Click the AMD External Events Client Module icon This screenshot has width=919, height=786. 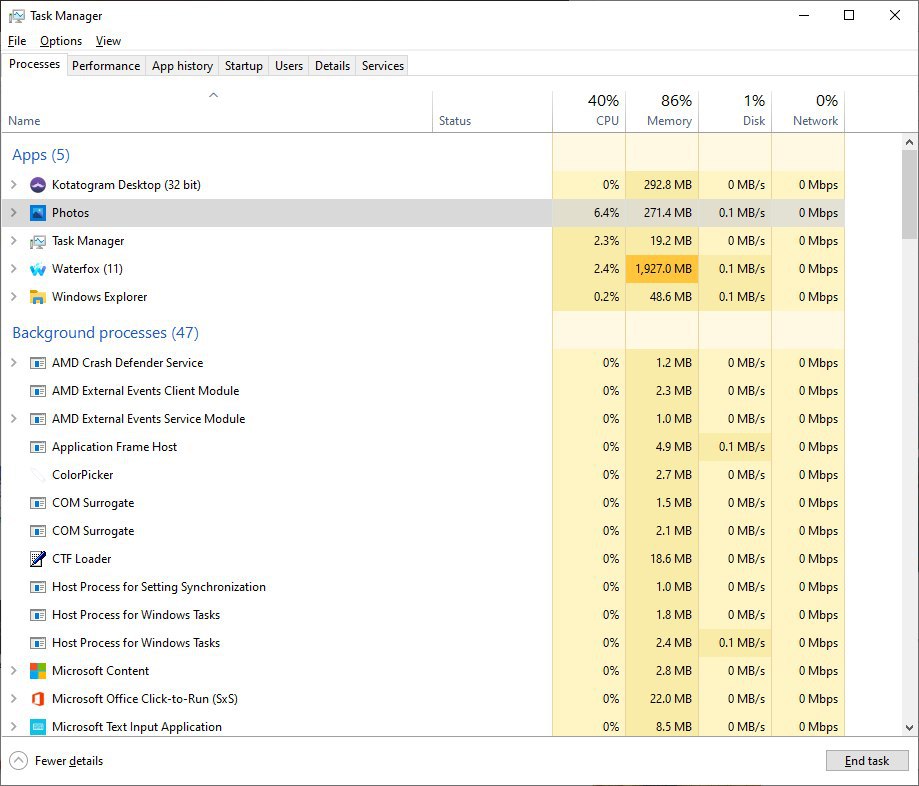pyautogui.click(x=38, y=391)
